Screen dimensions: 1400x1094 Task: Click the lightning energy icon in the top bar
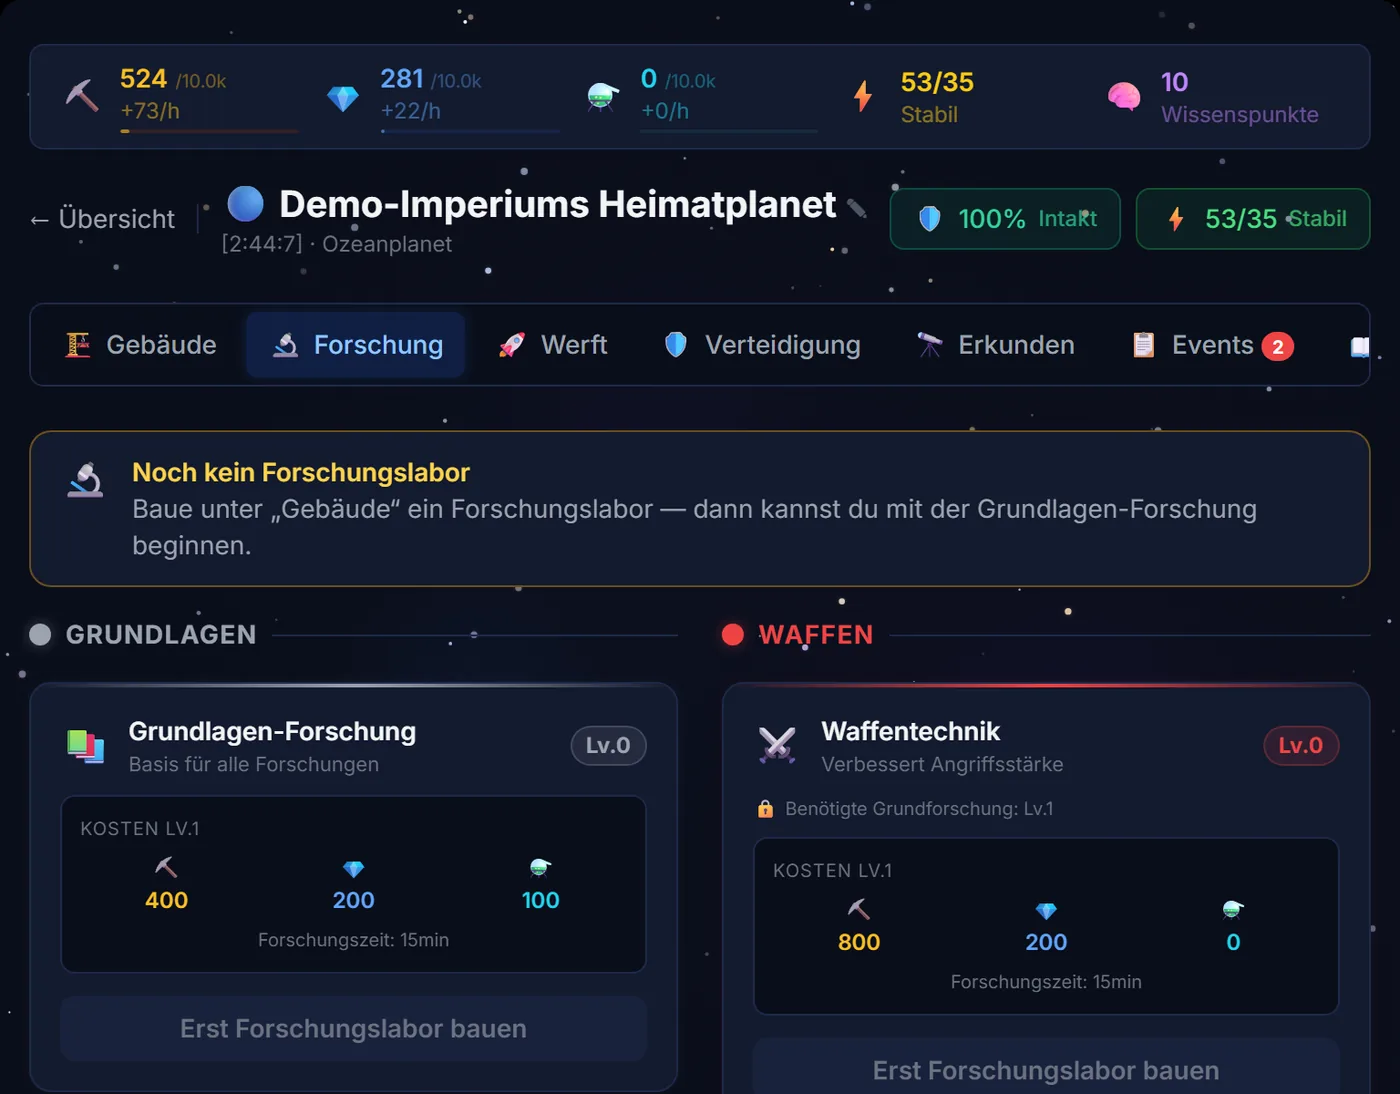(863, 96)
